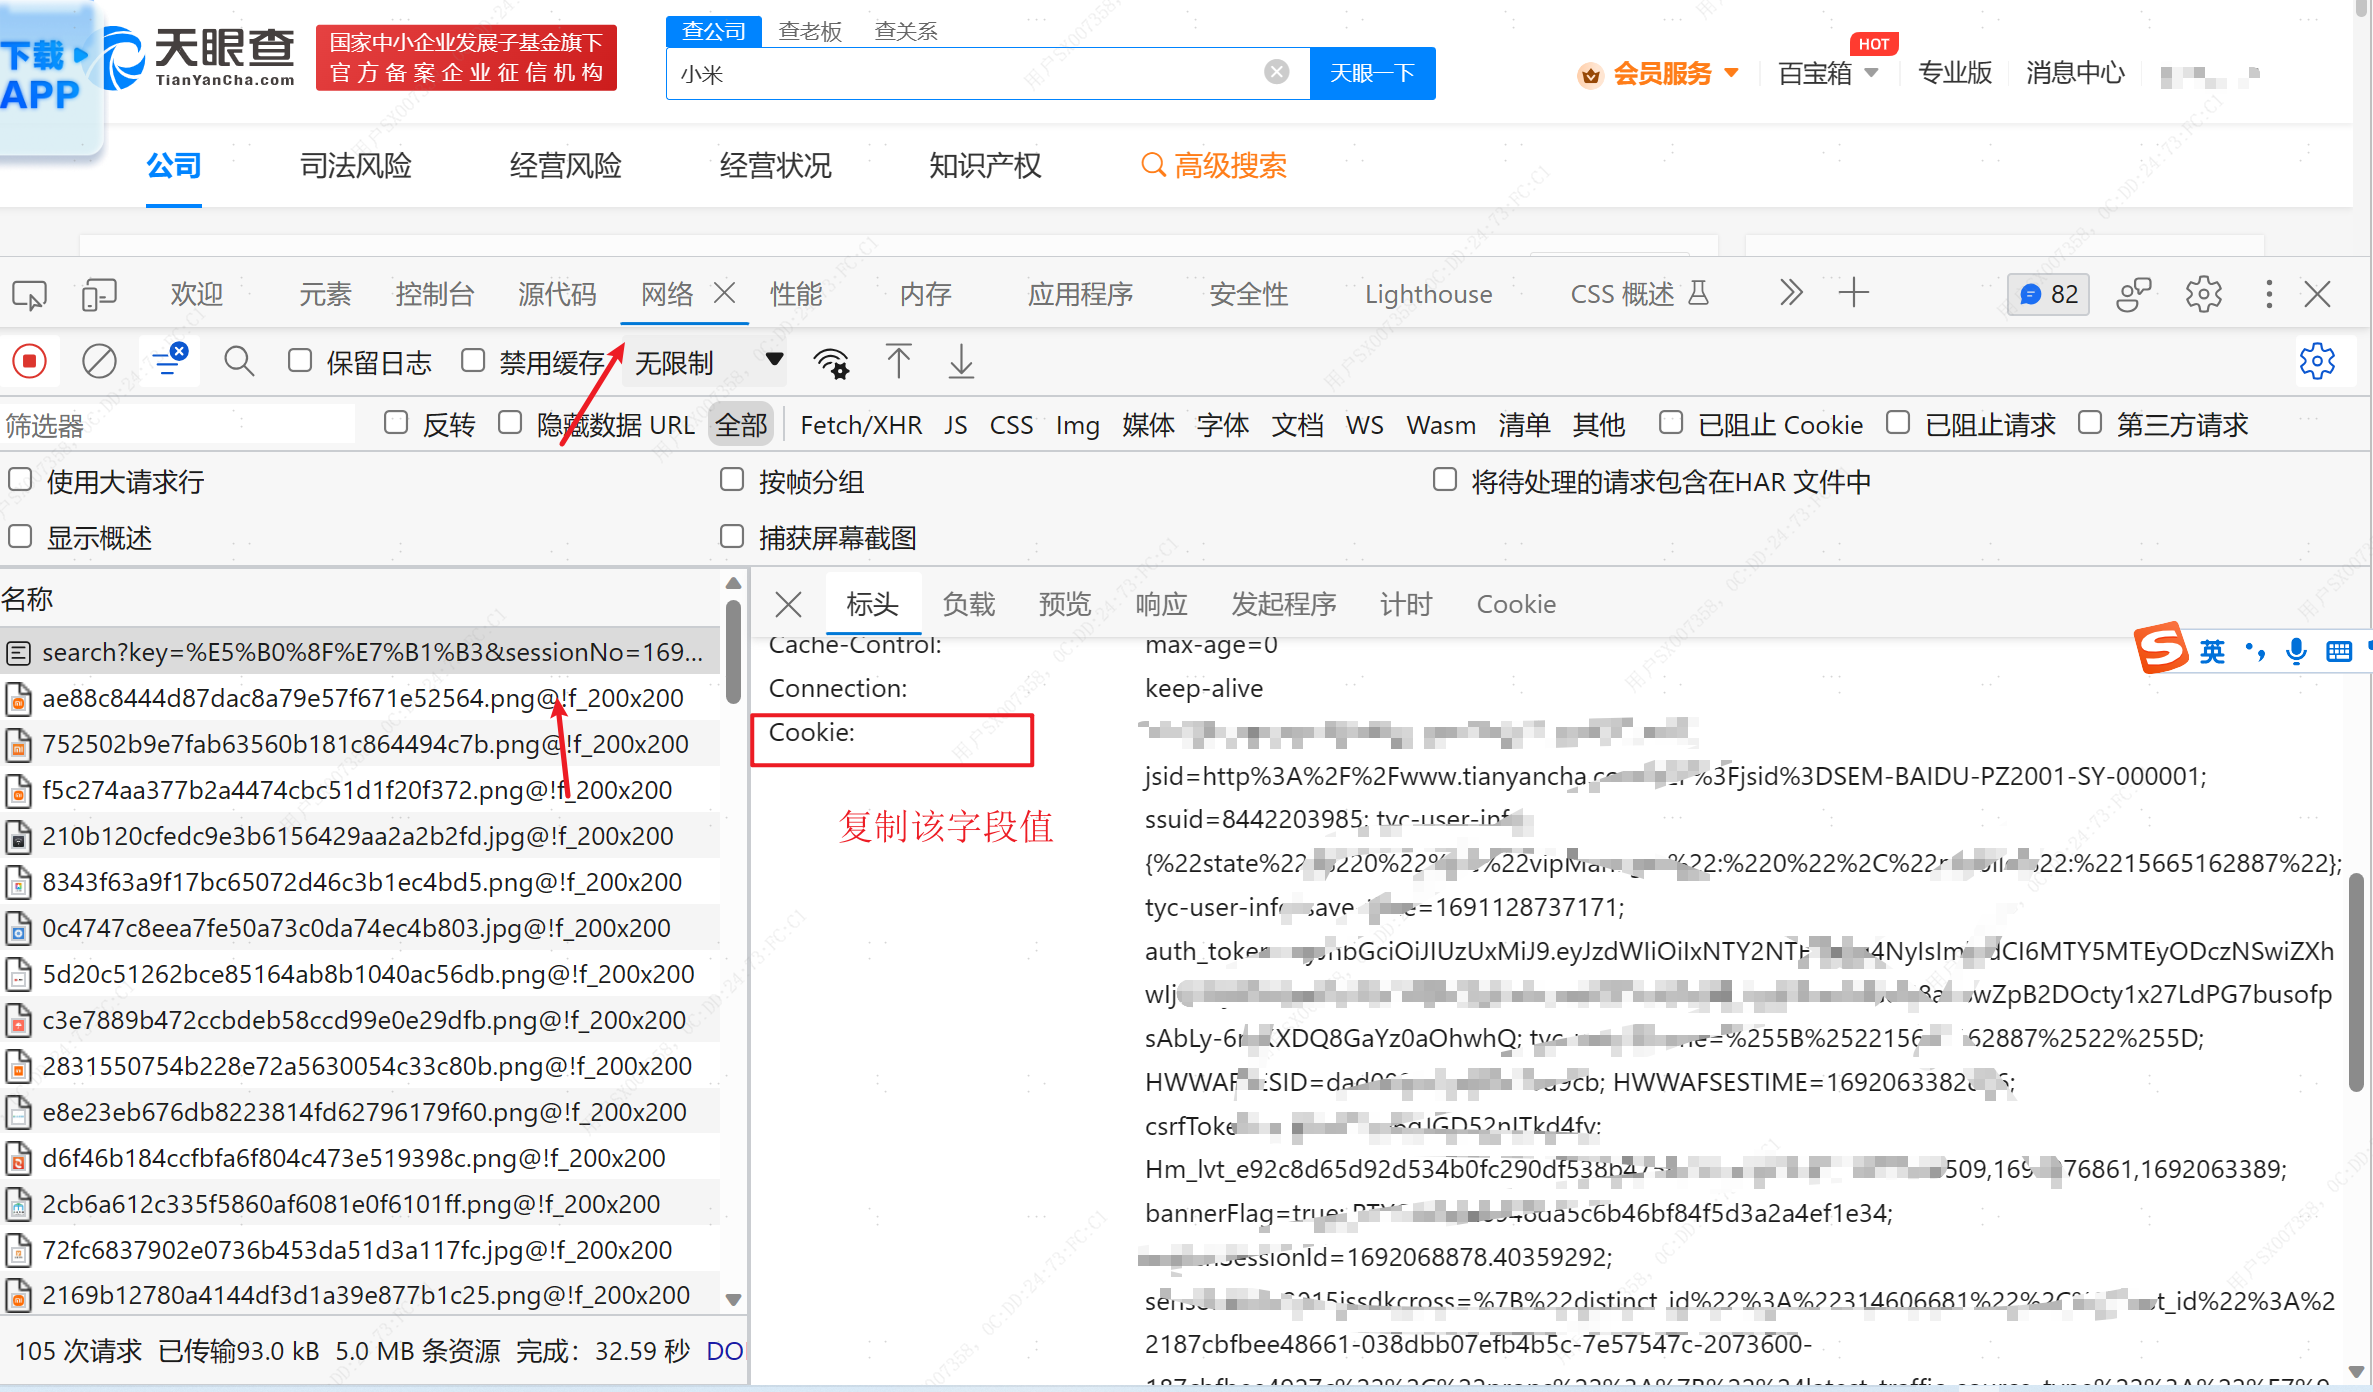This screenshot has width=2373, height=1392.
Task: Switch to the 源代码 tab
Action: 557,294
